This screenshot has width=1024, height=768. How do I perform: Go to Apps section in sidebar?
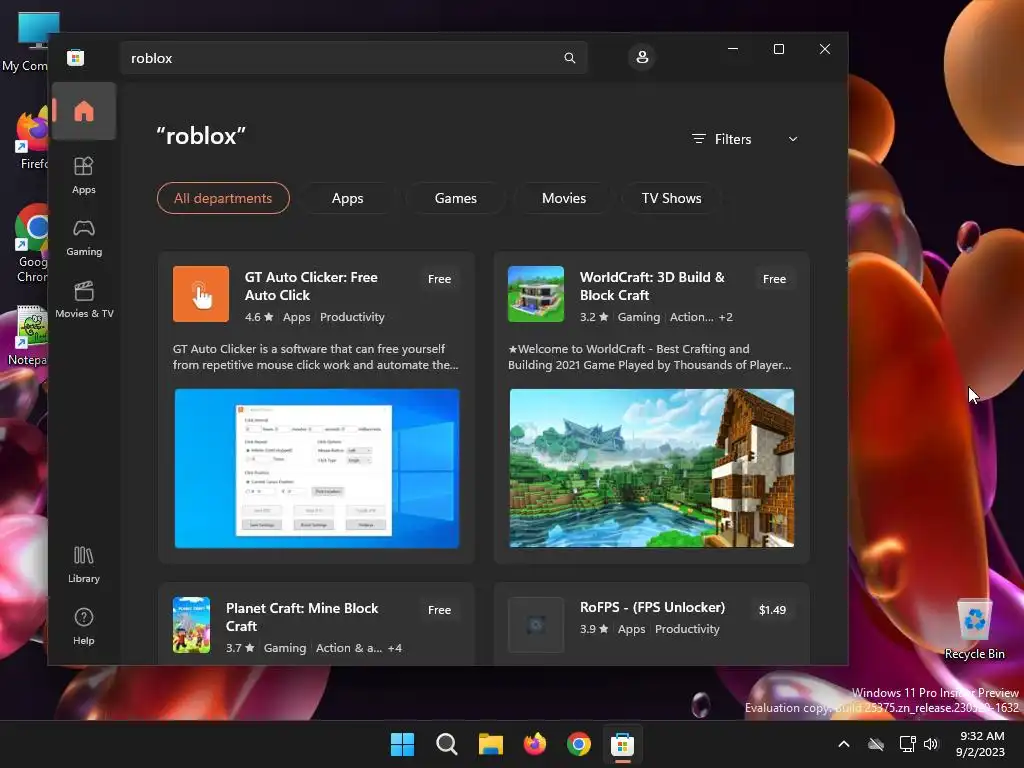pos(84,175)
